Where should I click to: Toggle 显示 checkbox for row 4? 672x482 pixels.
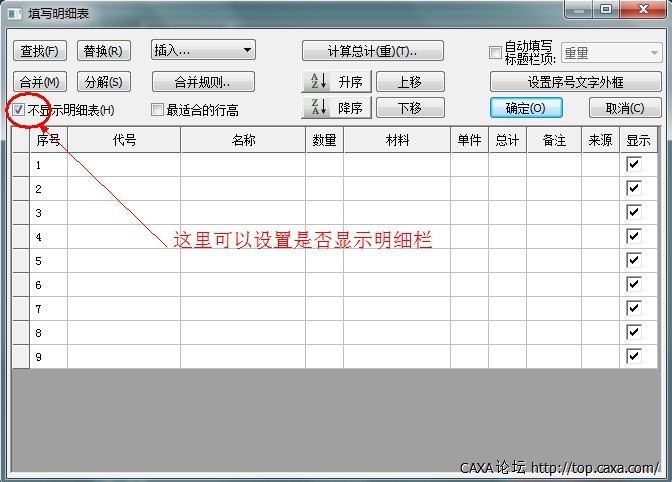coord(634,236)
